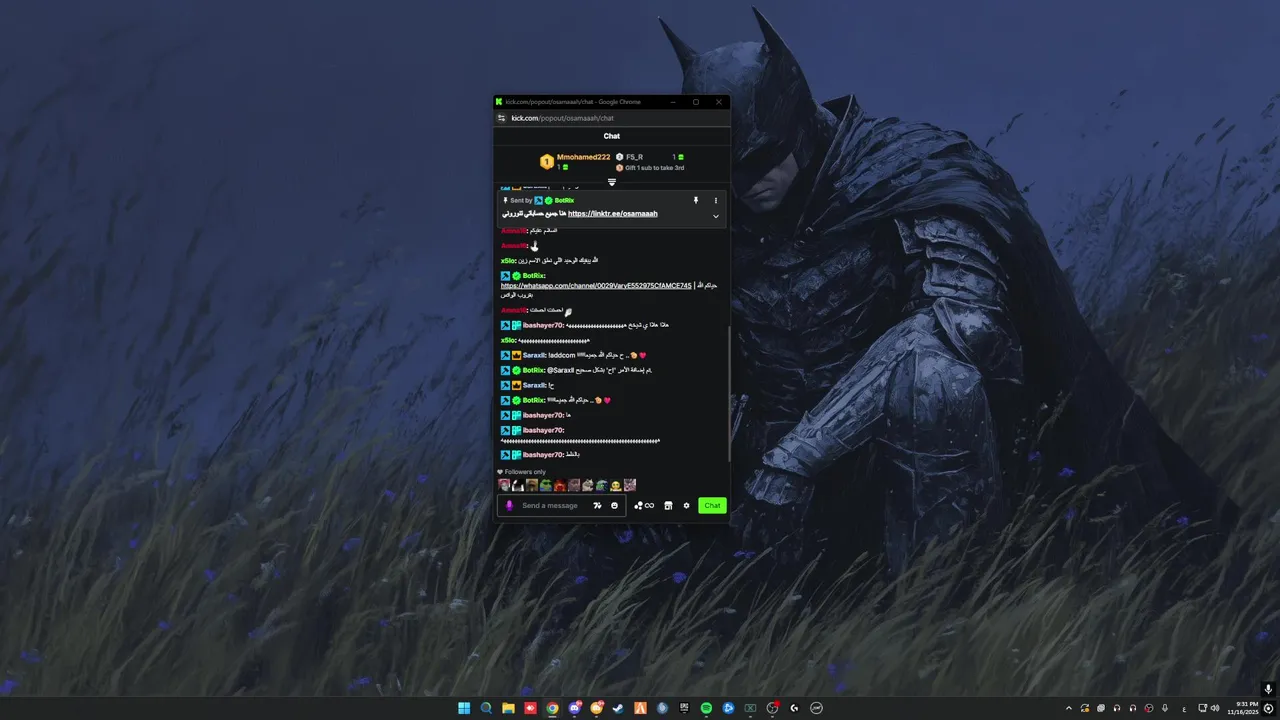Screen dimensions: 1280x720
Task: Open the Windows Start menu
Action: [x=464, y=708]
